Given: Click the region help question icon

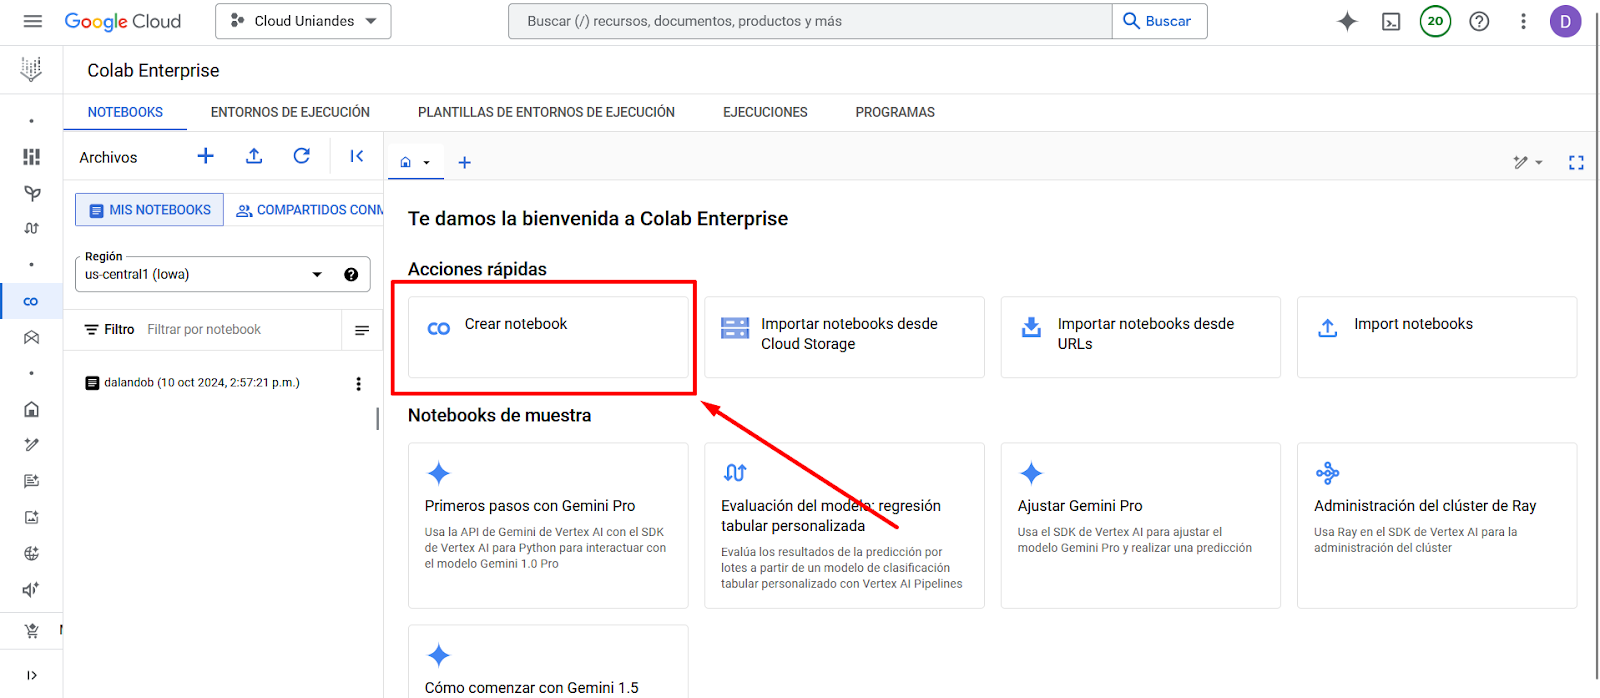Looking at the screenshot, I should [351, 274].
